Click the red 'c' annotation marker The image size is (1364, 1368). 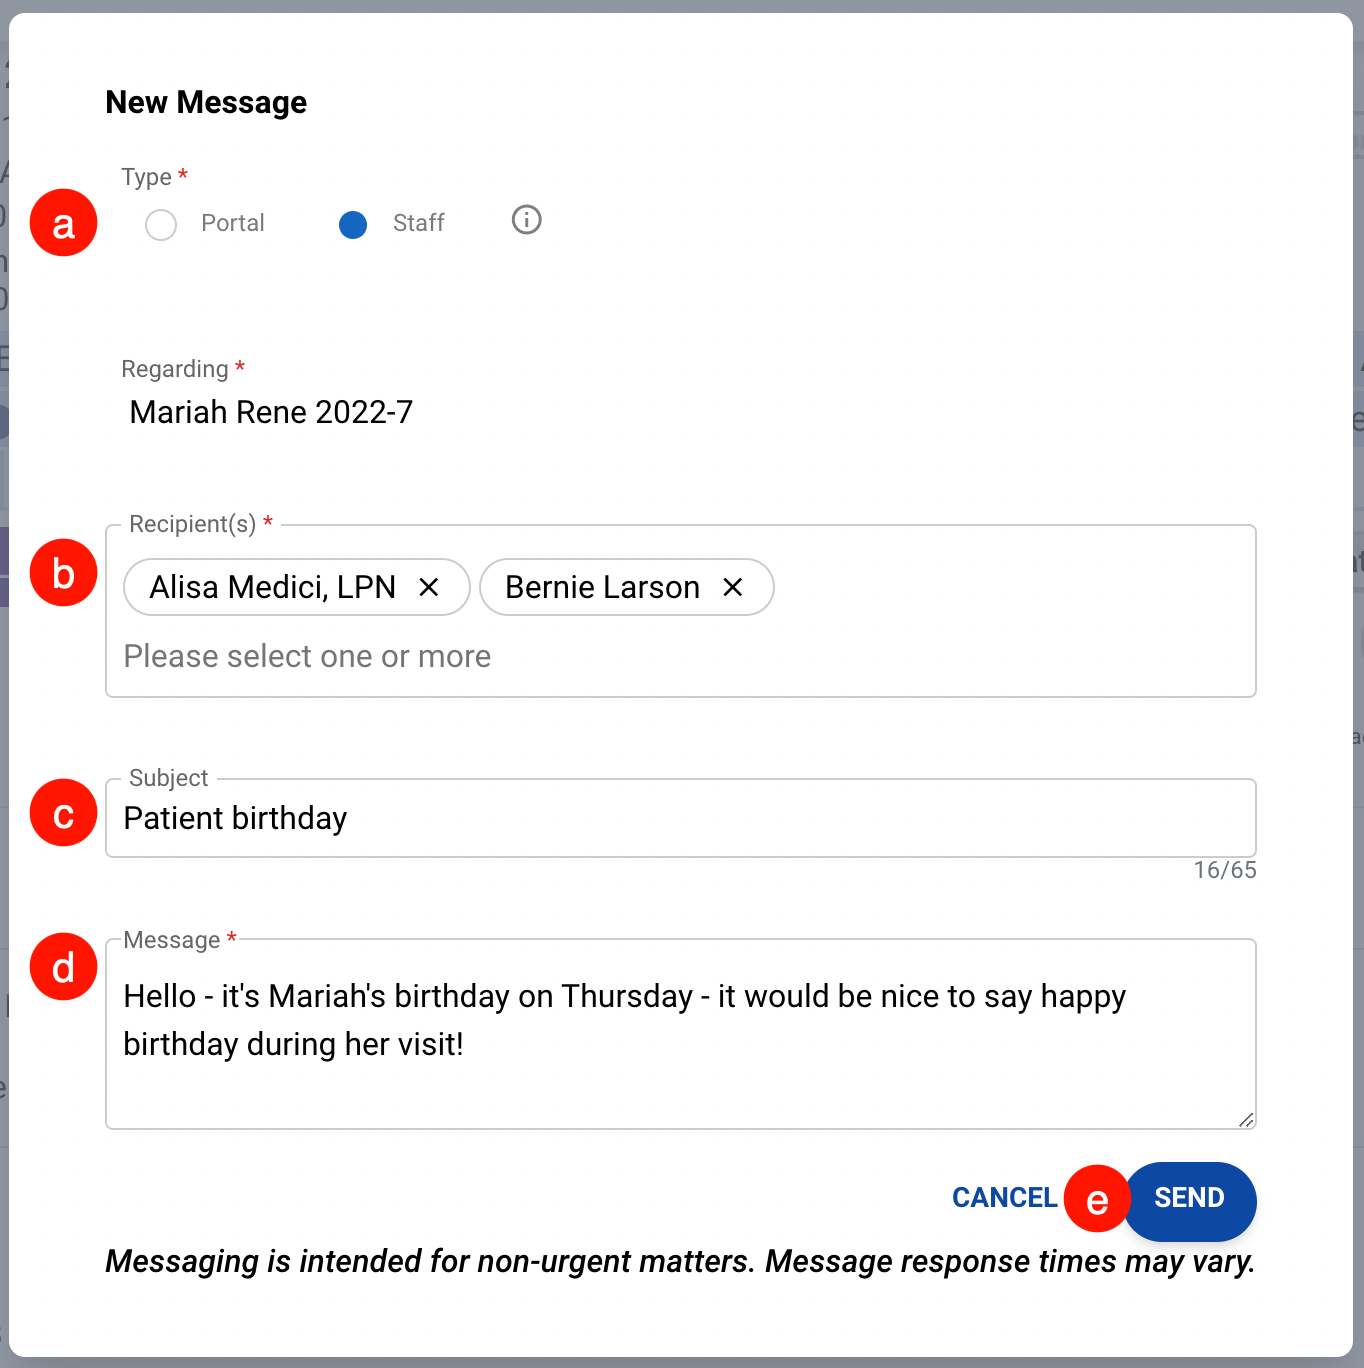point(64,813)
